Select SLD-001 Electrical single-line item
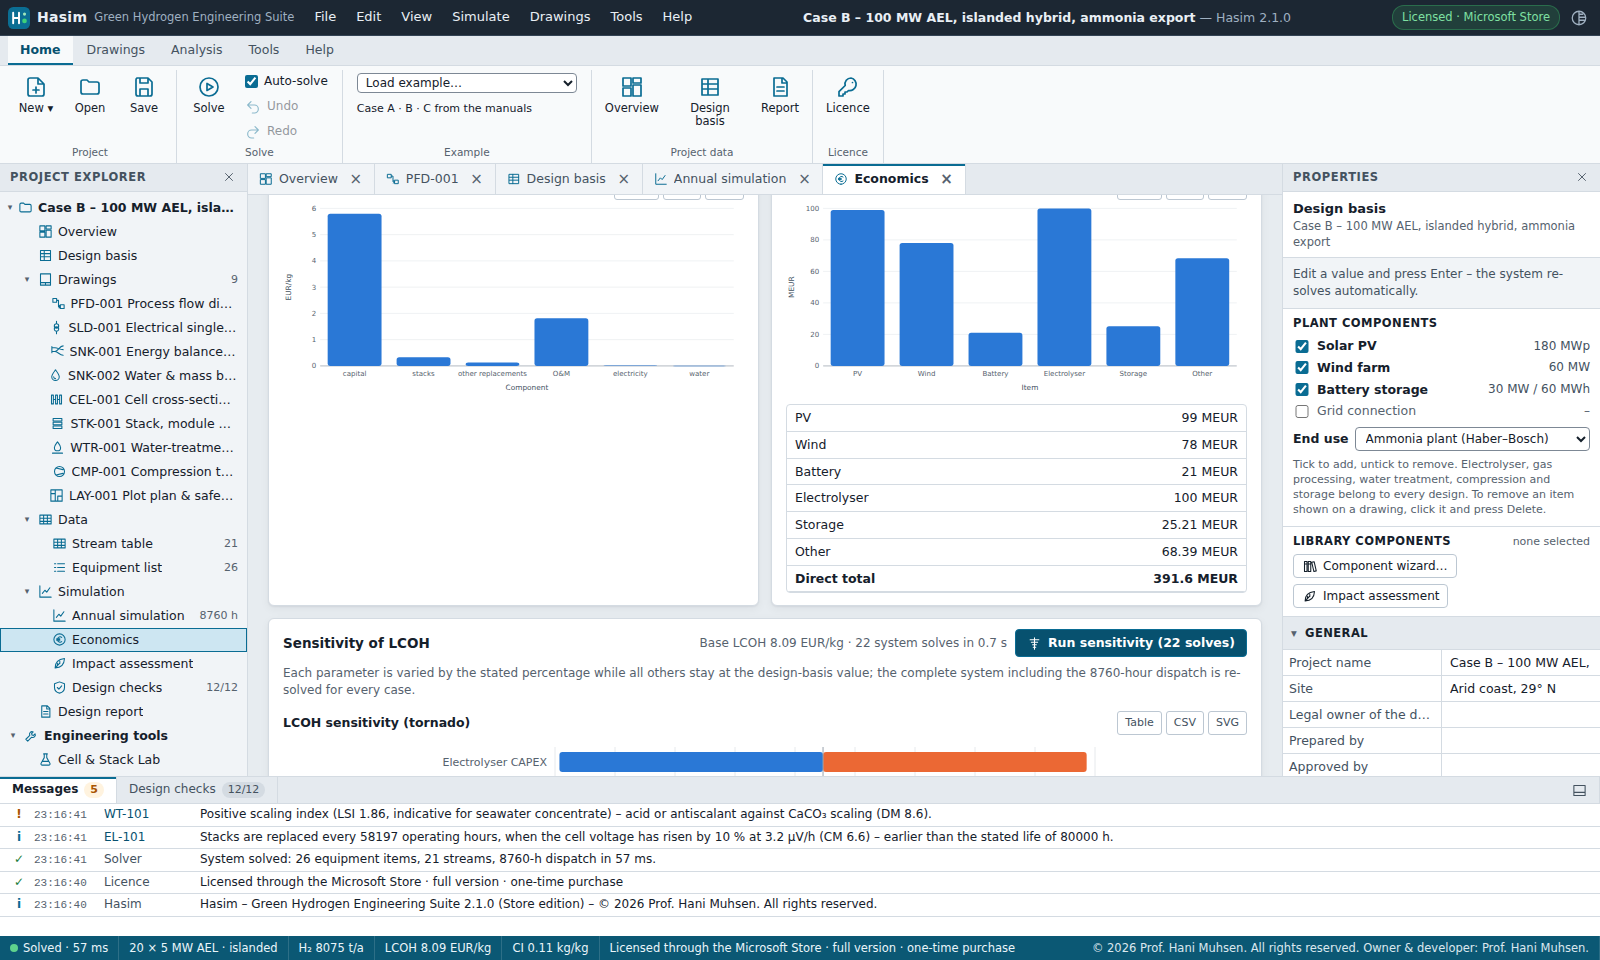Image resolution: width=1600 pixels, height=960 pixels. pos(124,328)
